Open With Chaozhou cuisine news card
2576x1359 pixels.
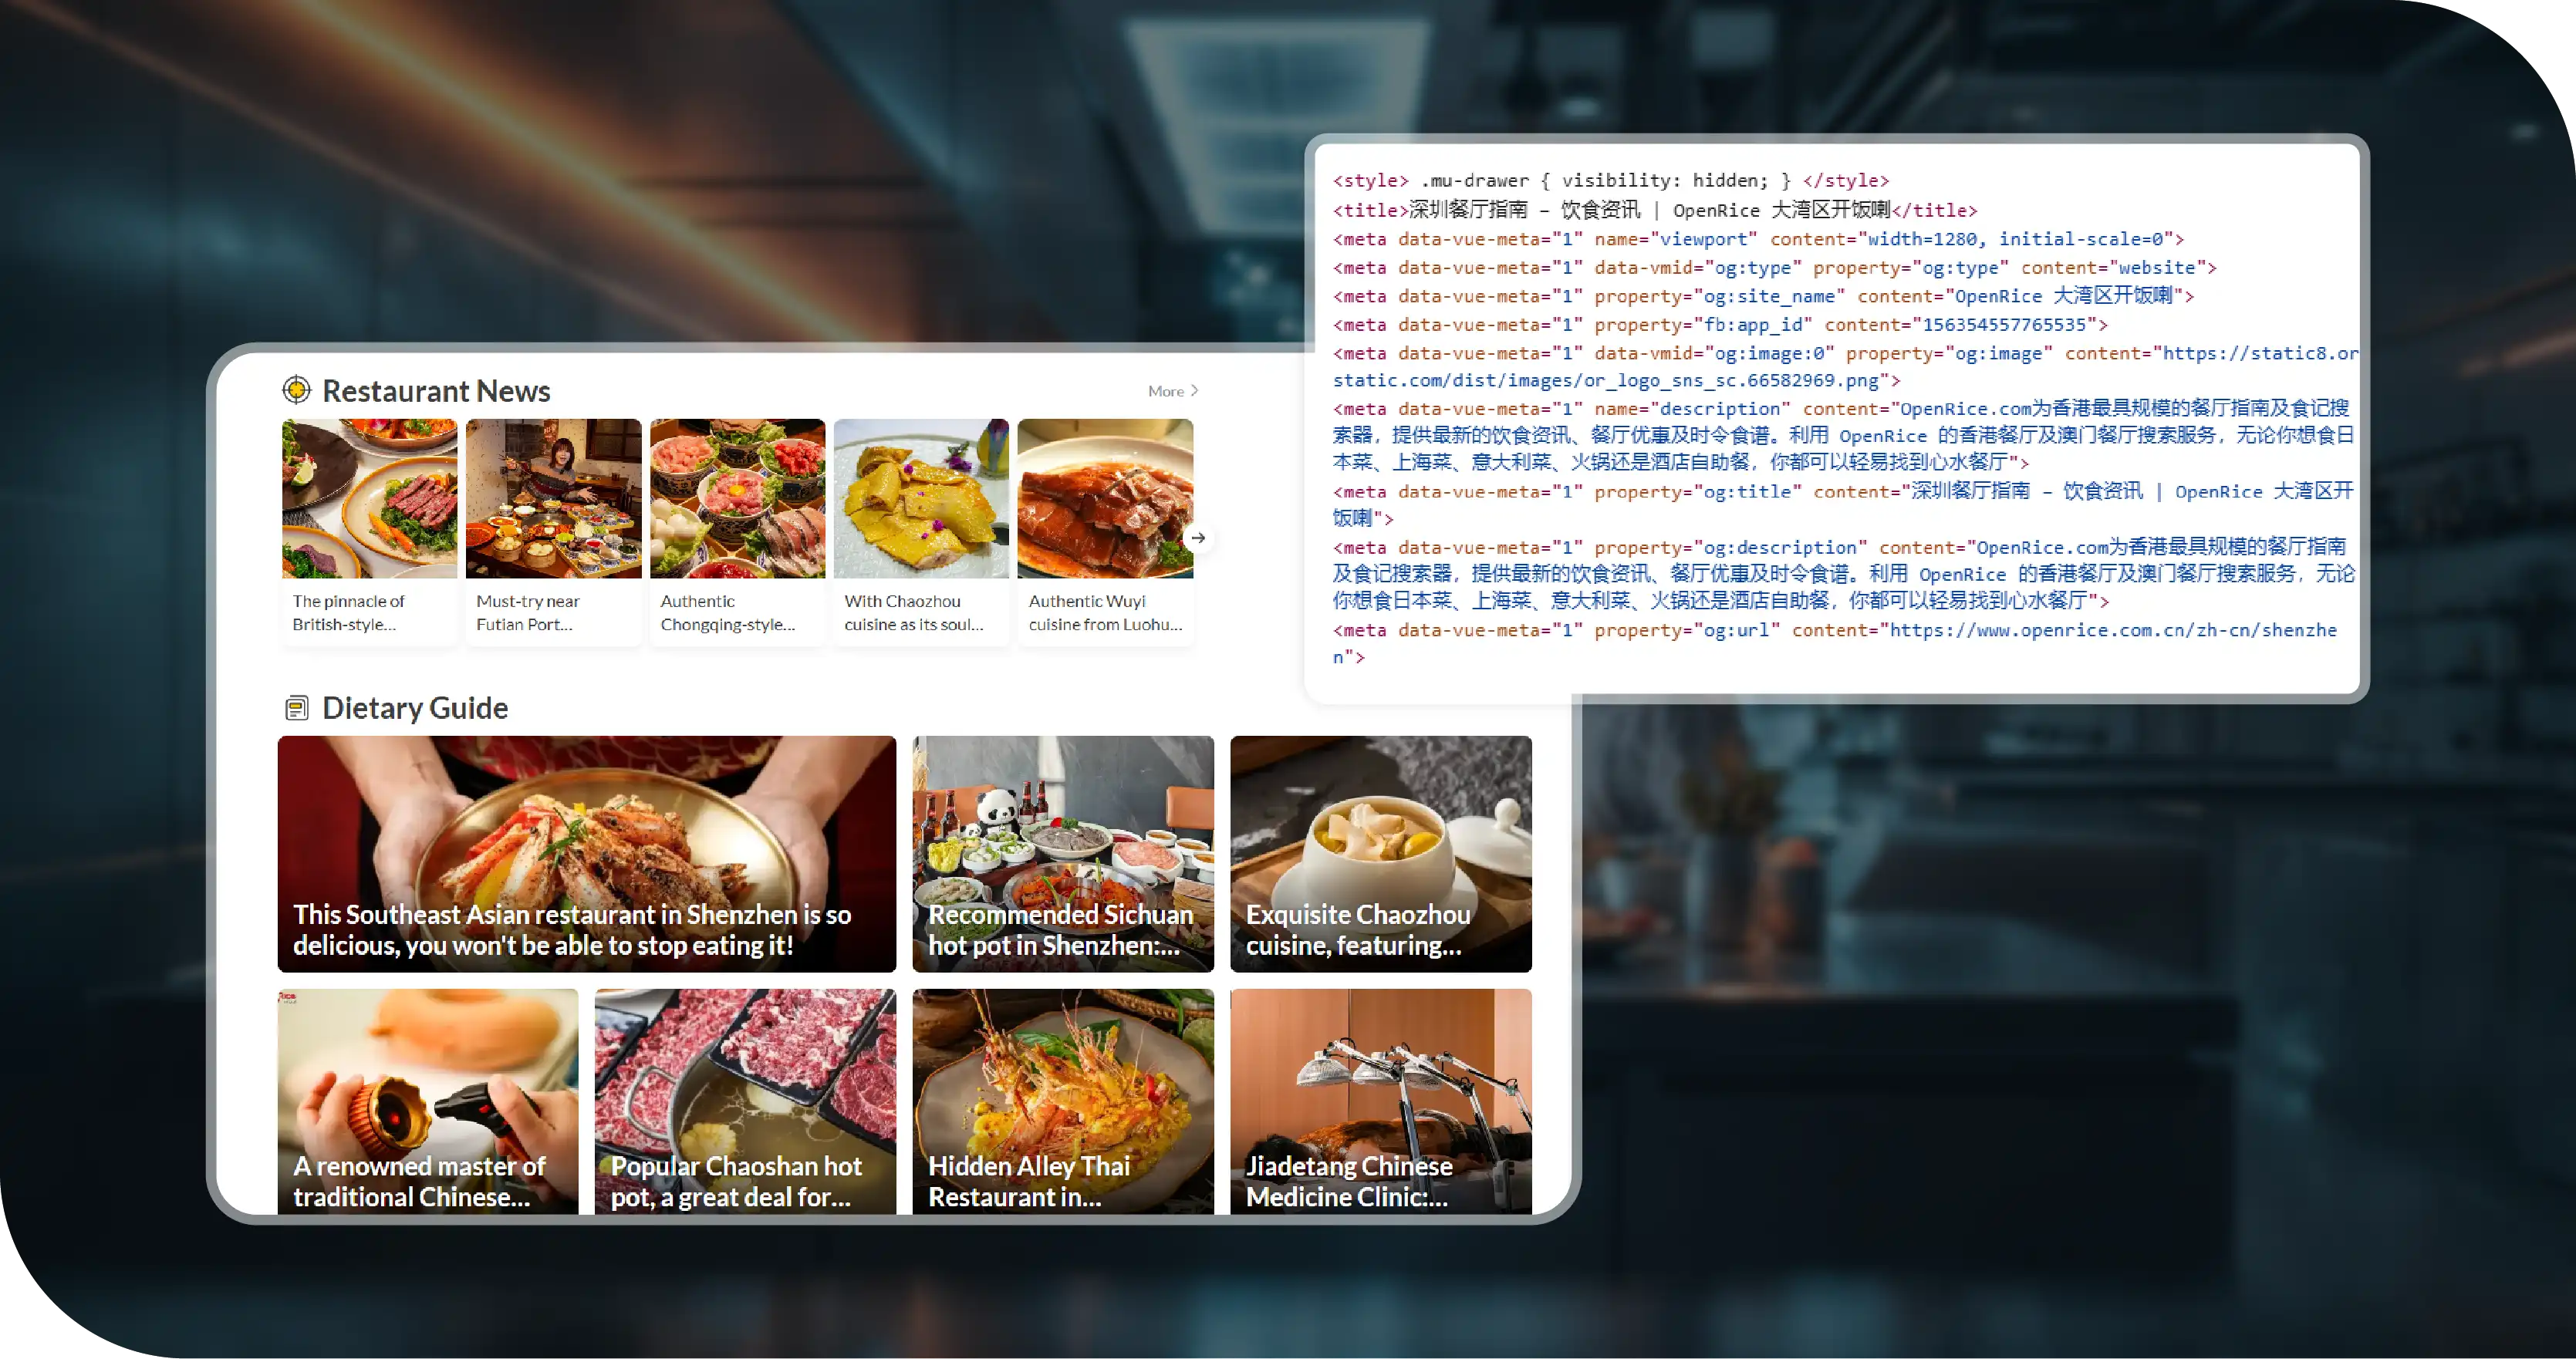[921, 530]
